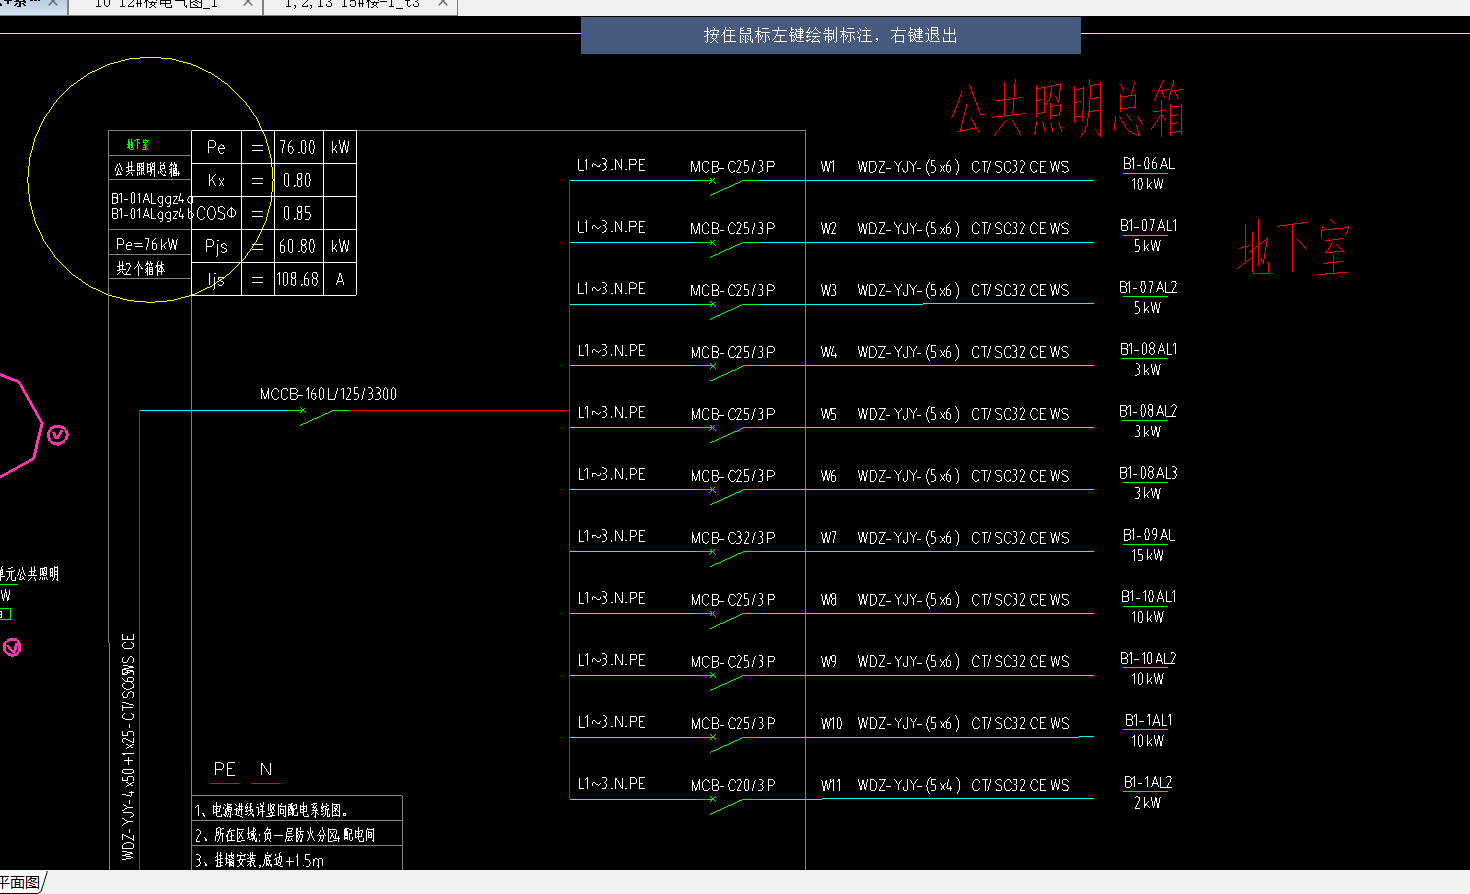Select the destination label B1-08AL2
The height and width of the screenshot is (894, 1470).
(x=1148, y=412)
